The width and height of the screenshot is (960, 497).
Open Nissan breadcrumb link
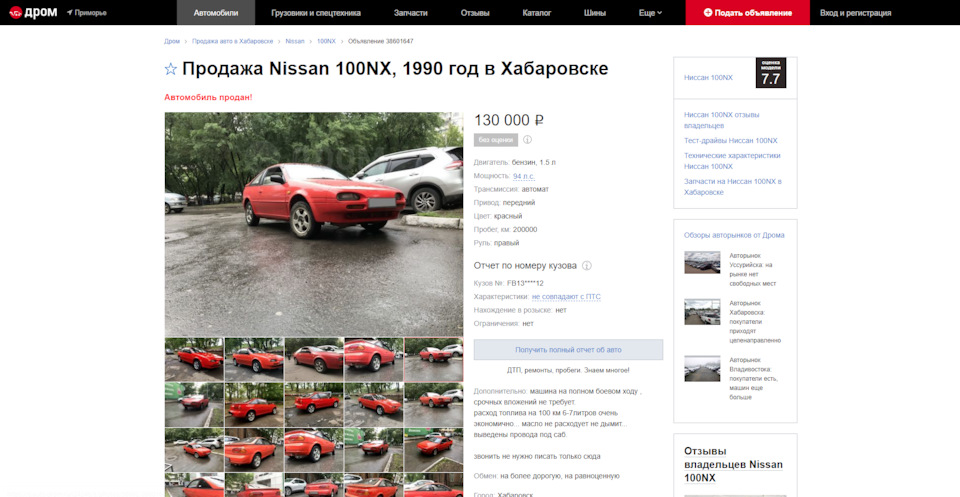click(295, 41)
